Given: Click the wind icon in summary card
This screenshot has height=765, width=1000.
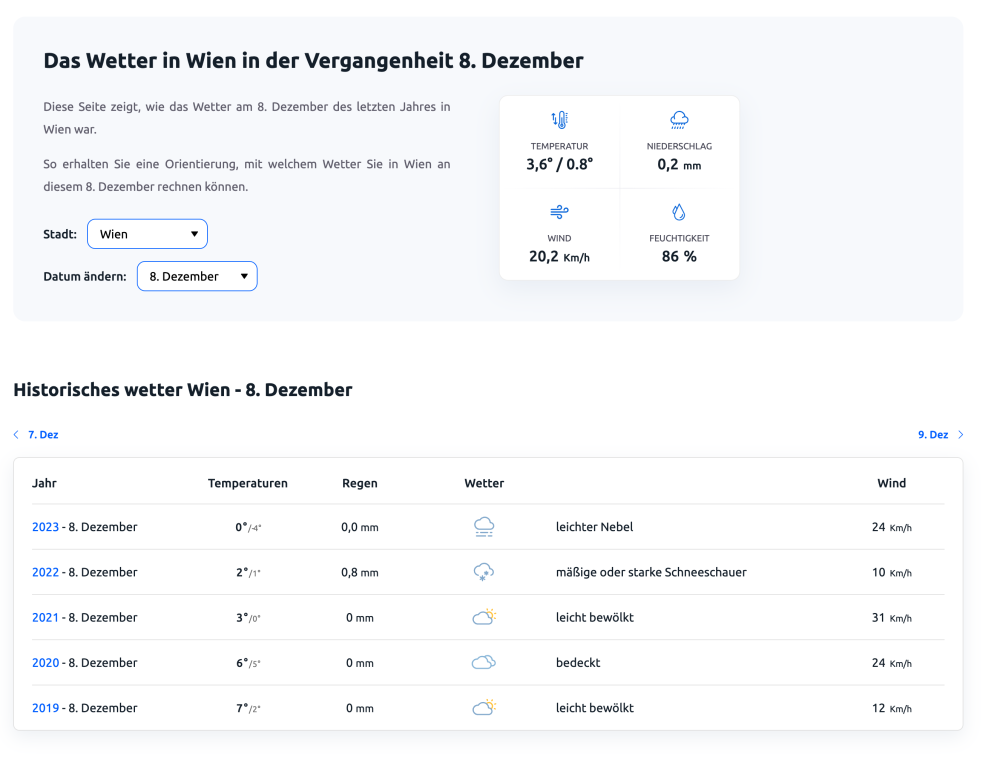Looking at the screenshot, I should 559,212.
